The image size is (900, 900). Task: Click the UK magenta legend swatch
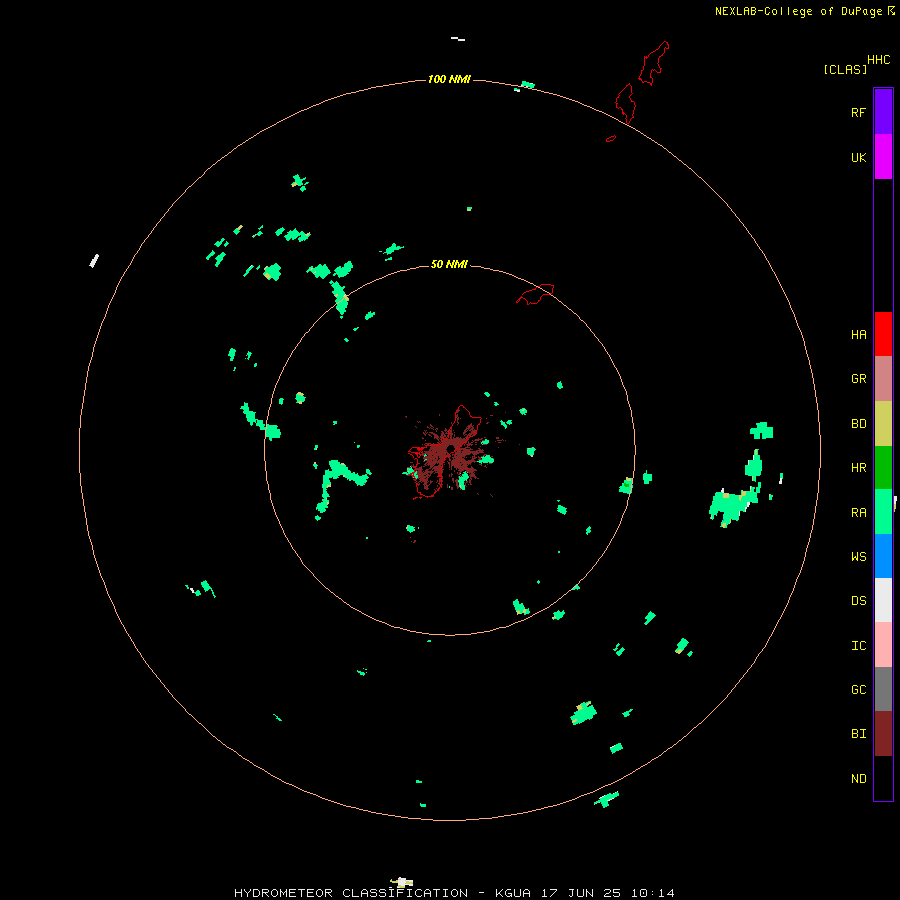[883, 156]
